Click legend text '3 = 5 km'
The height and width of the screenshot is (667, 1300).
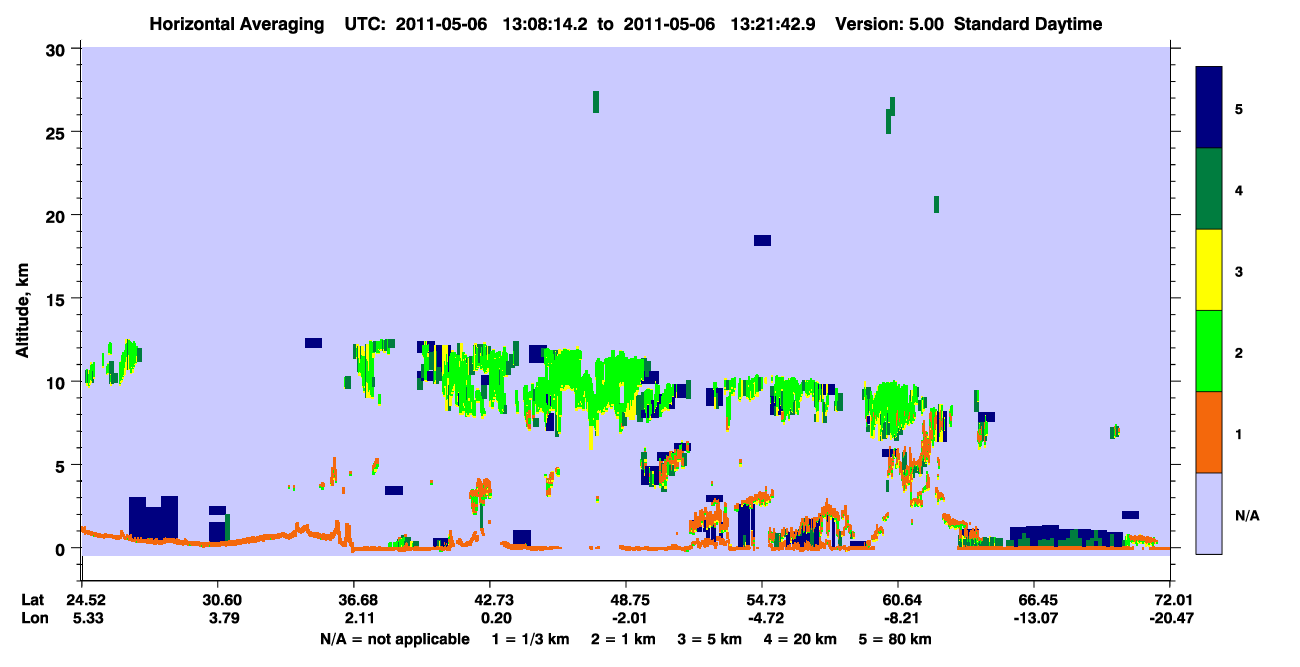click(711, 638)
